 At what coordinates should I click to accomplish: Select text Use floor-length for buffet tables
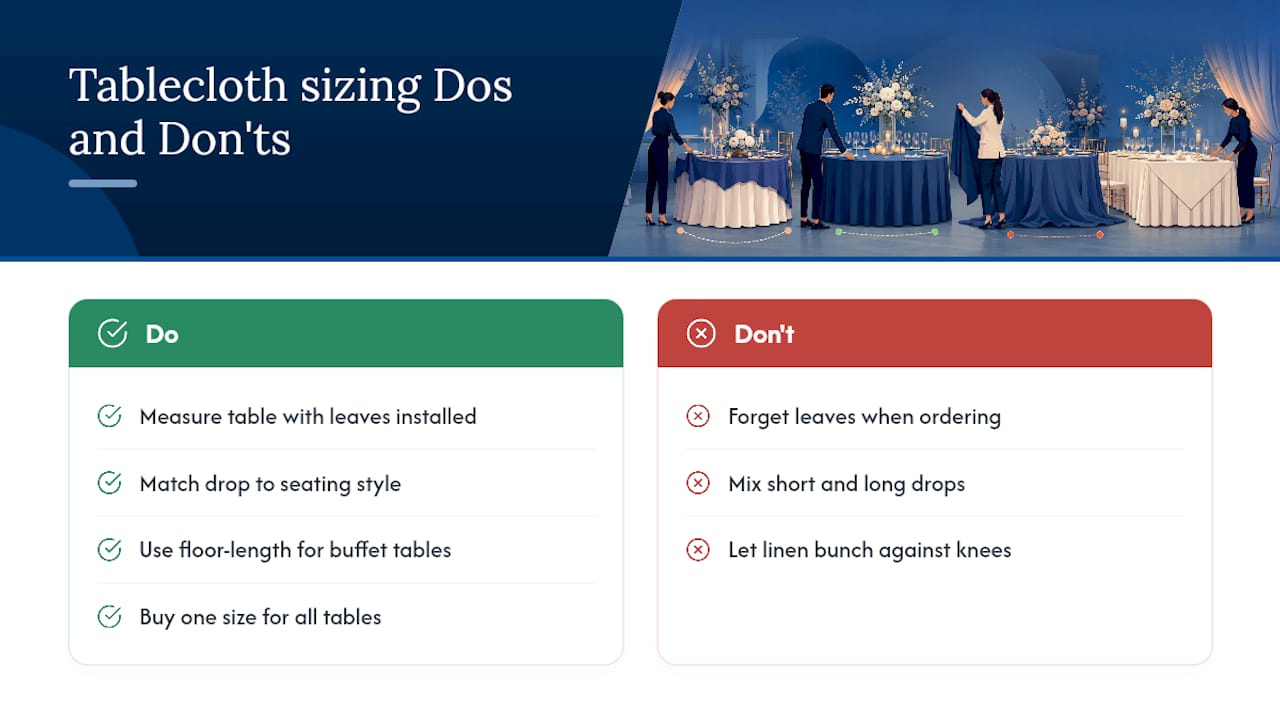coord(295,550)
